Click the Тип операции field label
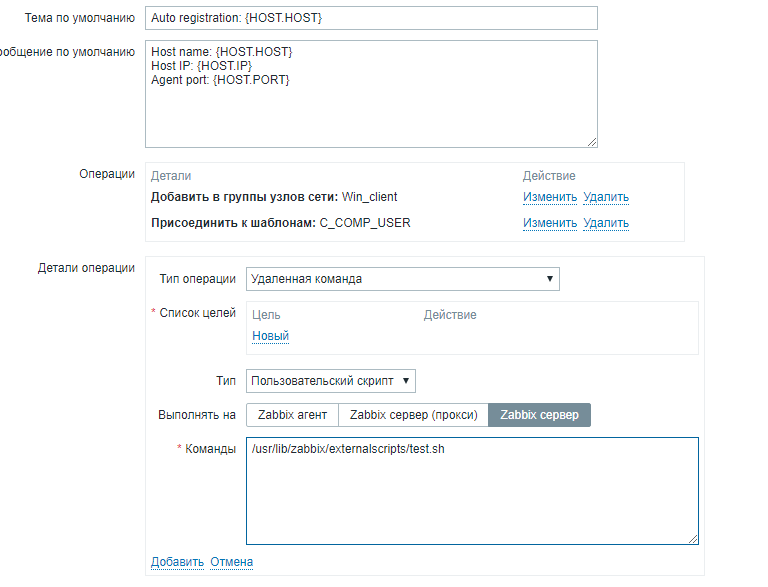Viewport: 768px width, 587px height. [x=197, y=279]
